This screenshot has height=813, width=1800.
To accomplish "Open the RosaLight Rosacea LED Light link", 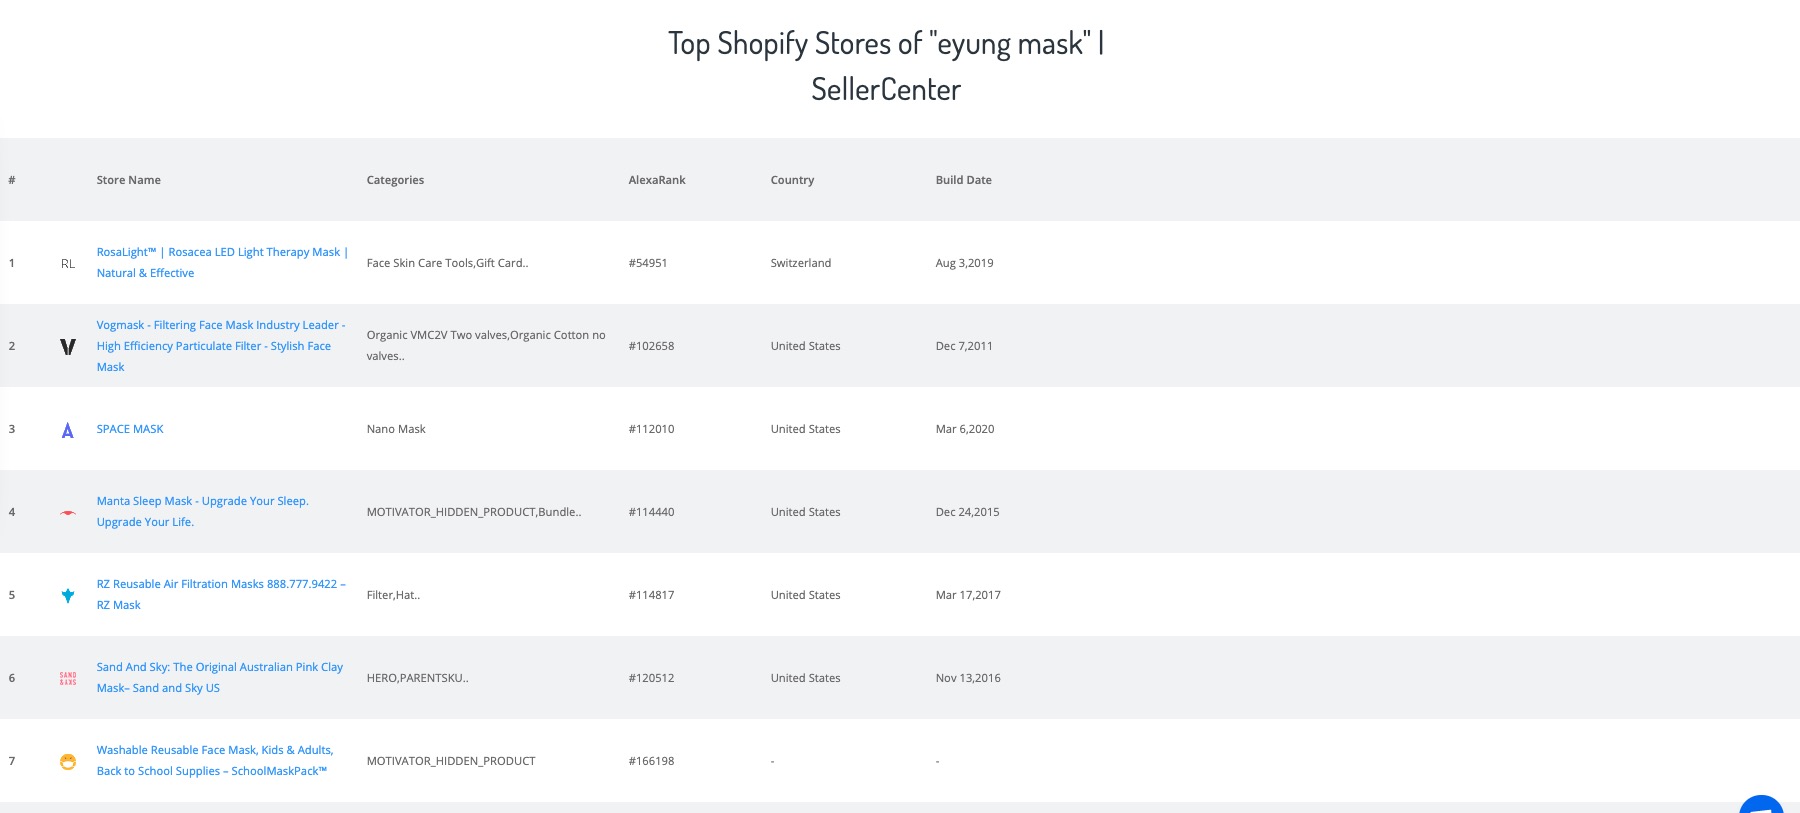I will (x=221, y=253).
